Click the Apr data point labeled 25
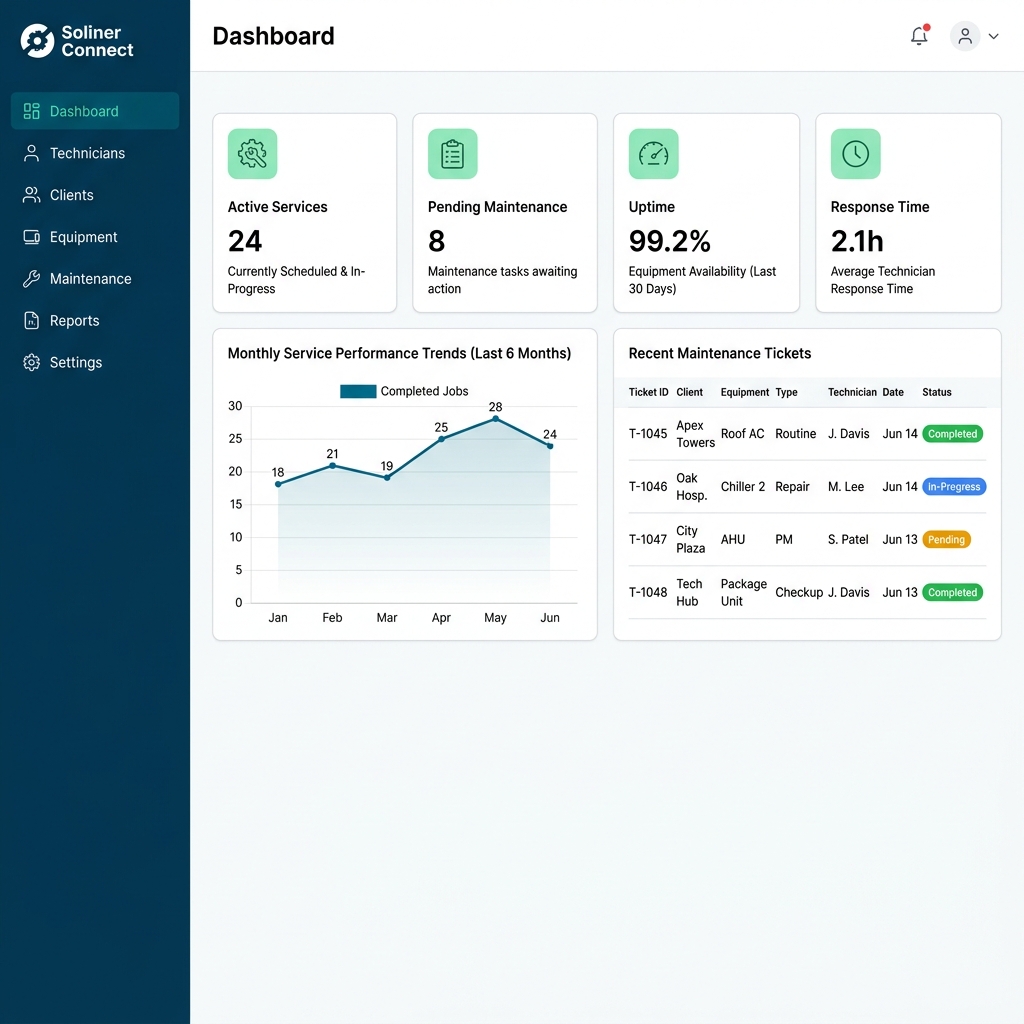The width and height of the screenshot is (1024, 1024). pyautogui.click(x=441, y=439)
